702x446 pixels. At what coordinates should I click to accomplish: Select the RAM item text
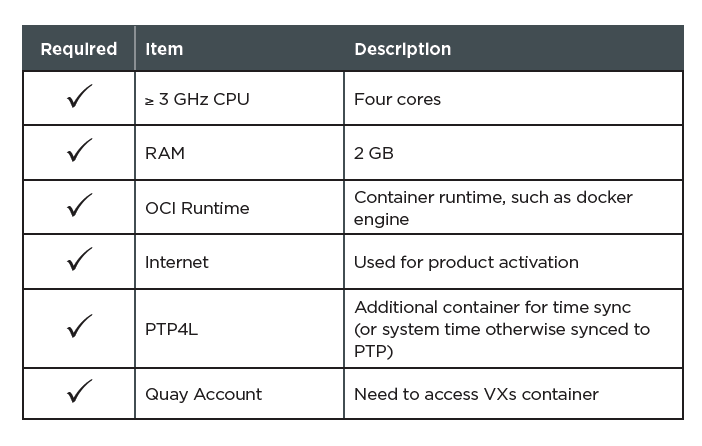[165, 153]
